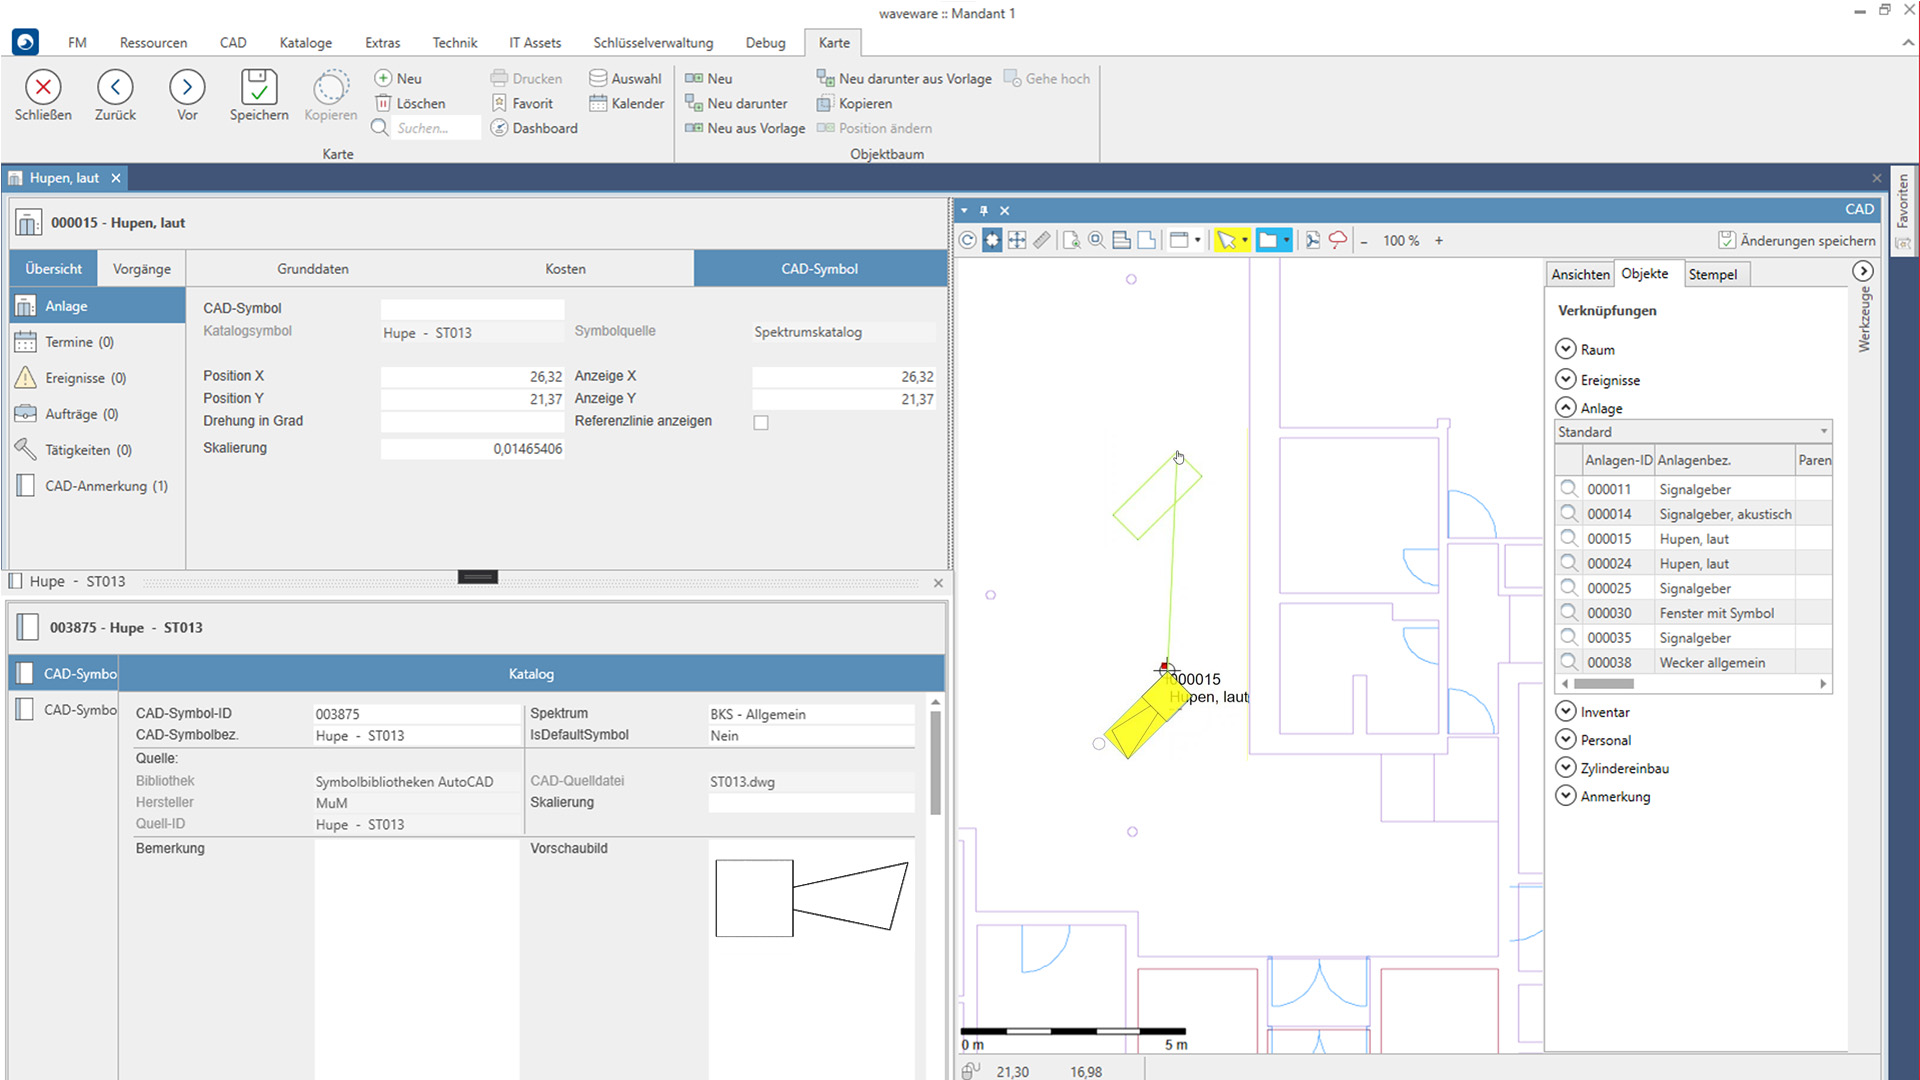Click the Dashboard icon in ribbon
Screen dimensions: 1920x1080
[x=499, y=128]
